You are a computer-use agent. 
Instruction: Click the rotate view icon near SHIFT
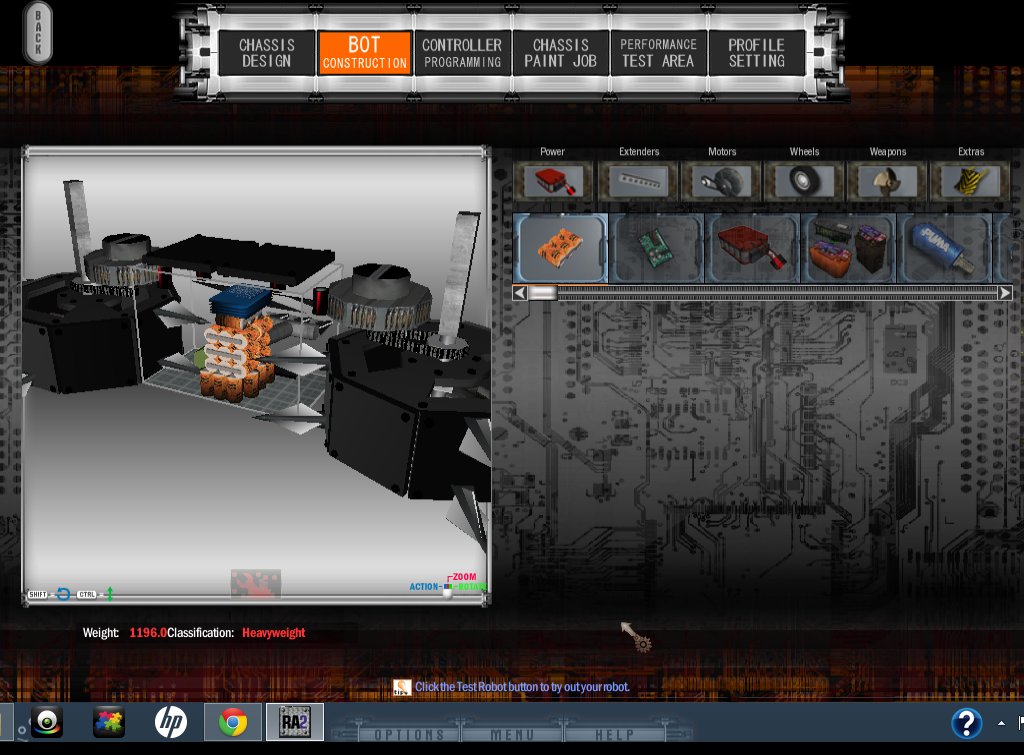pos(63,594)
